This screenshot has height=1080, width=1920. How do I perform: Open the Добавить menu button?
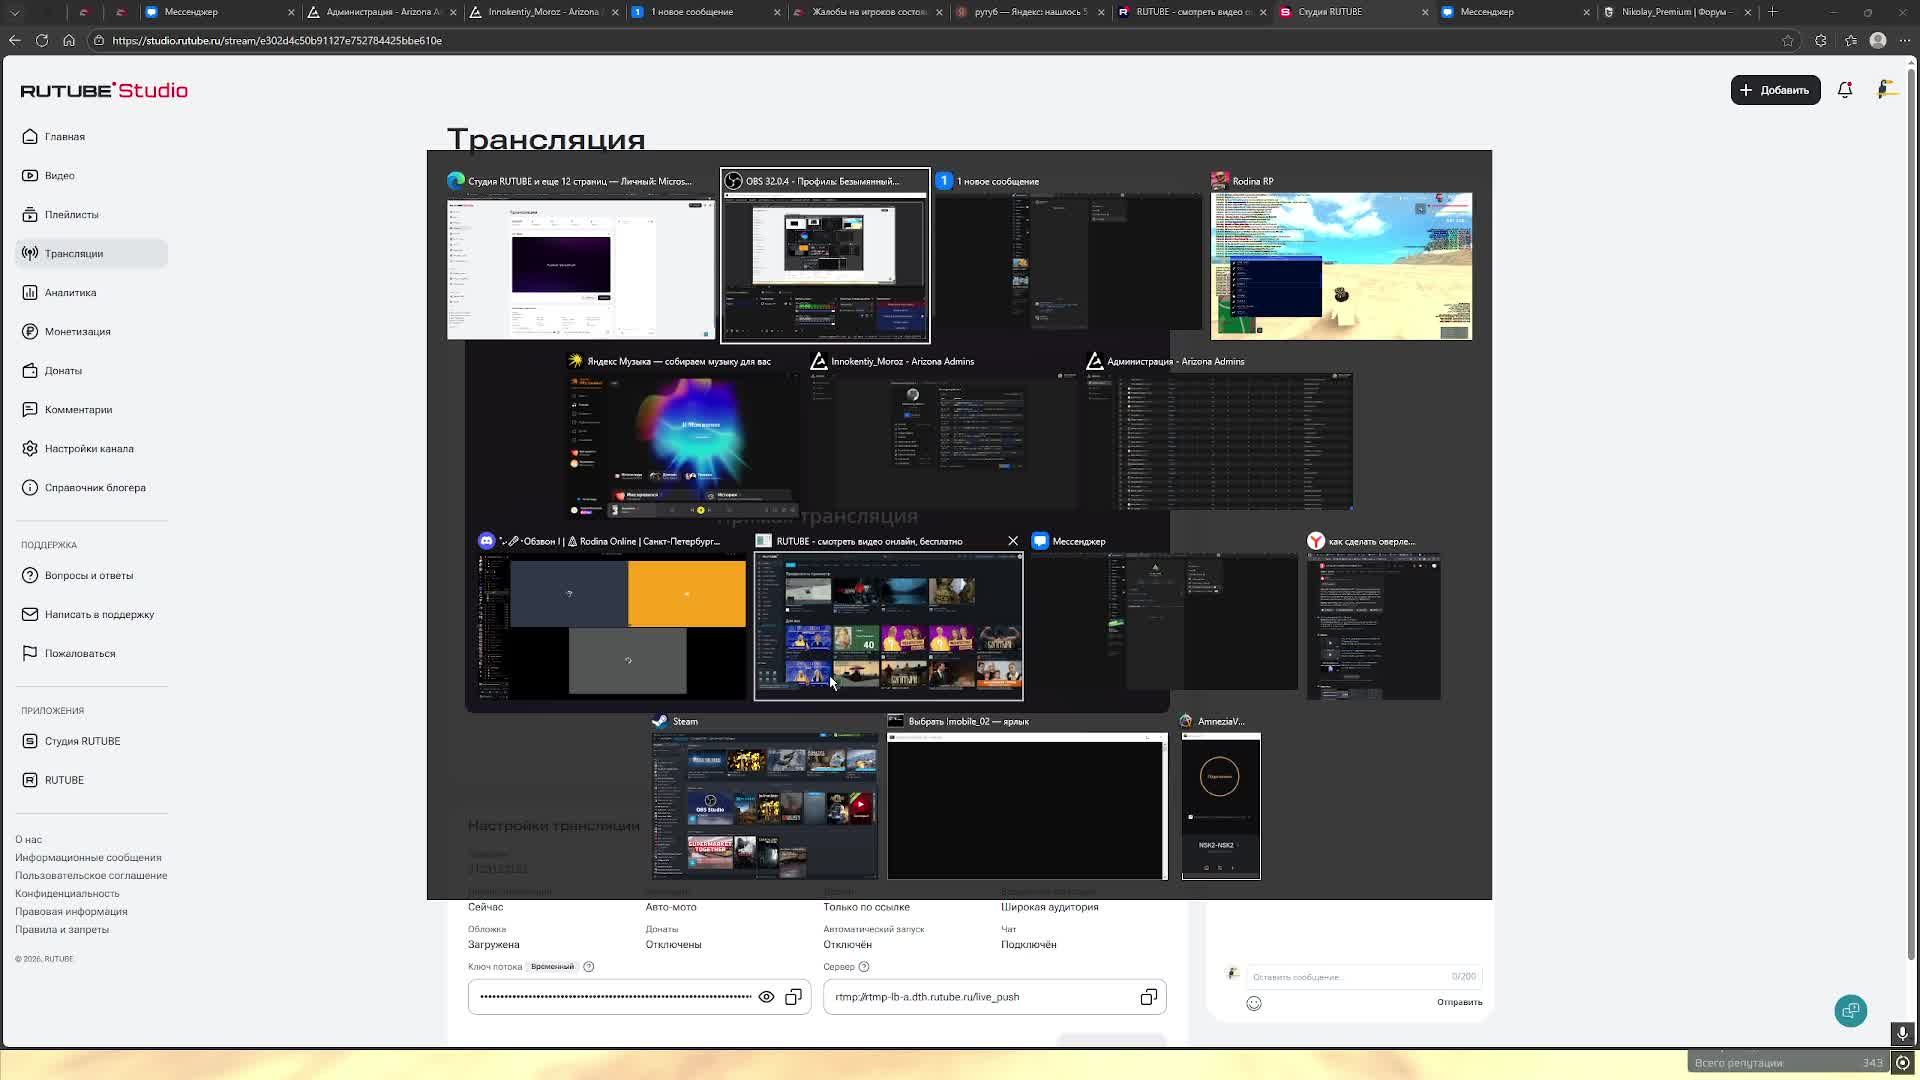(1775, 90)
